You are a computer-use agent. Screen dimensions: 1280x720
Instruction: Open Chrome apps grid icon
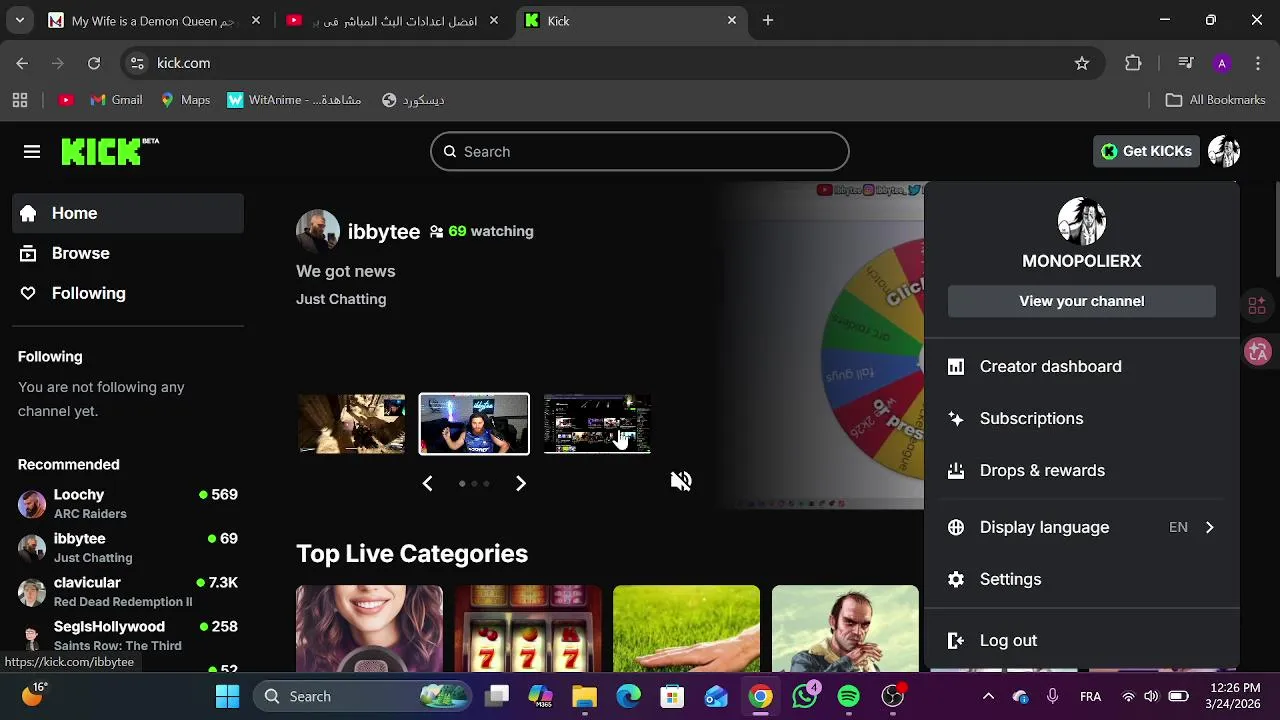(x=20, y=100)
